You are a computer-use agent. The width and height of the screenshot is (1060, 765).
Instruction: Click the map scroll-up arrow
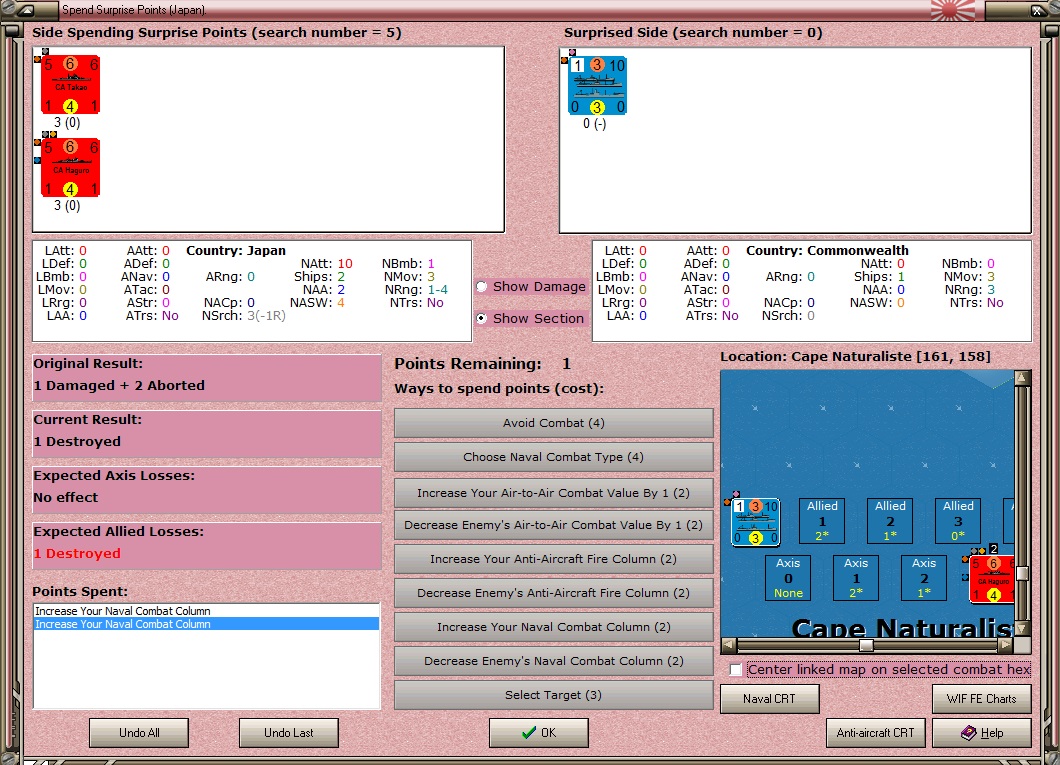point(1022,378)
